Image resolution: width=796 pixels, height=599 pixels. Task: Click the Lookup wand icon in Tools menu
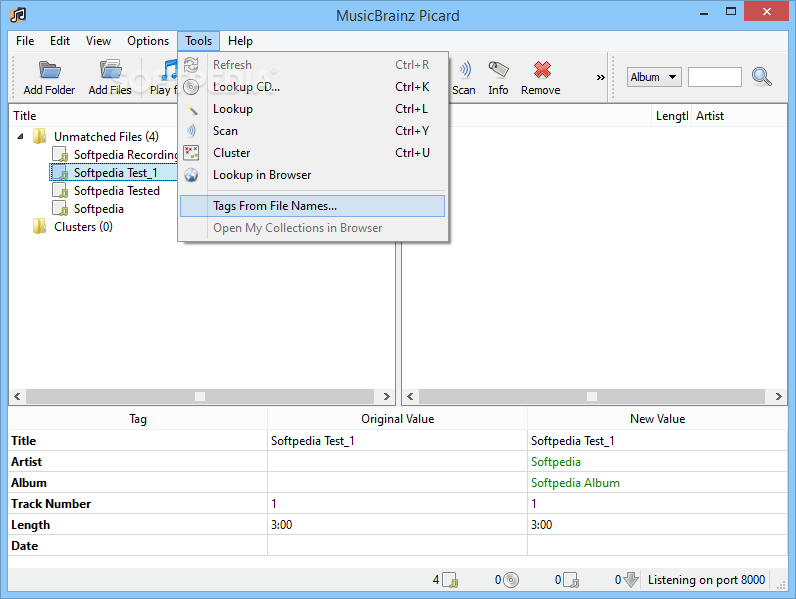[x=191, y=109]
